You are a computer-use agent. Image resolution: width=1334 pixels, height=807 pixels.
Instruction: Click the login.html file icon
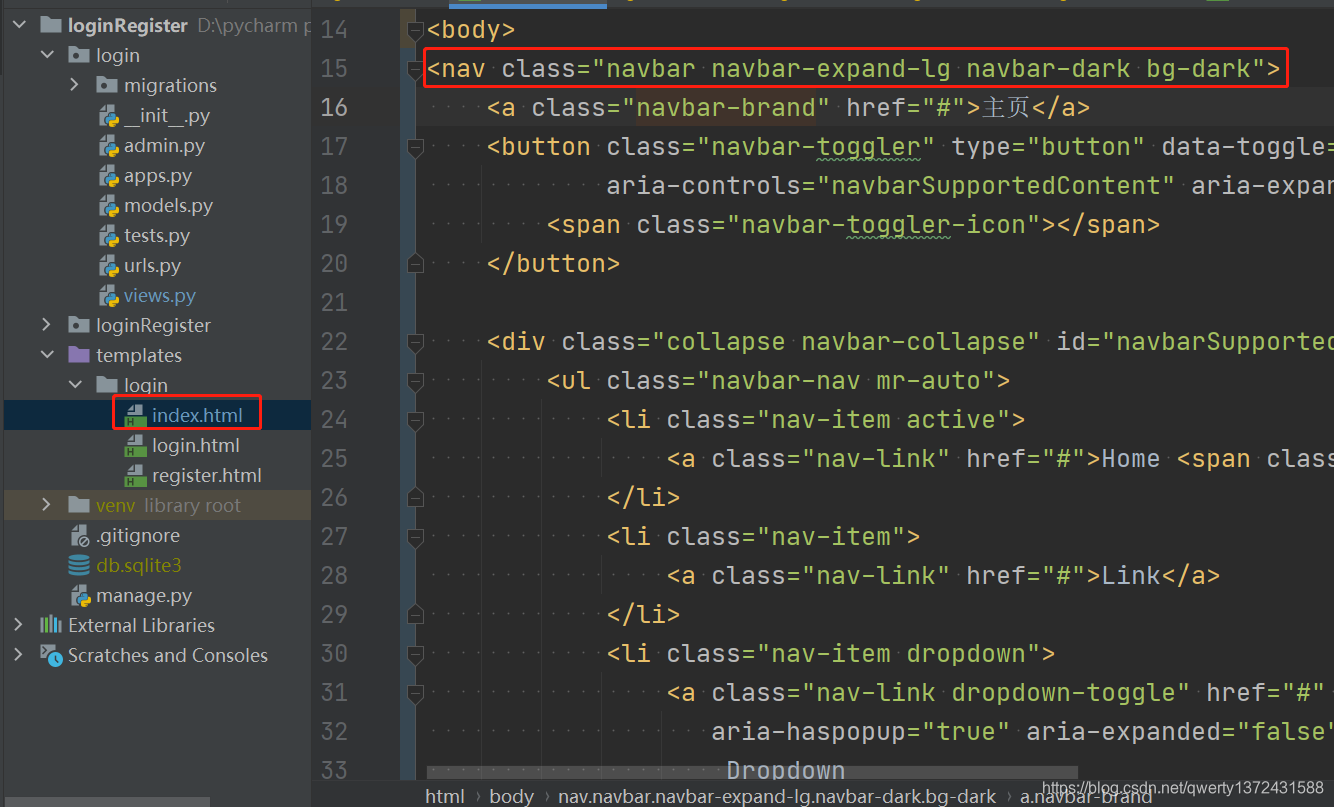tap(135, 445)
